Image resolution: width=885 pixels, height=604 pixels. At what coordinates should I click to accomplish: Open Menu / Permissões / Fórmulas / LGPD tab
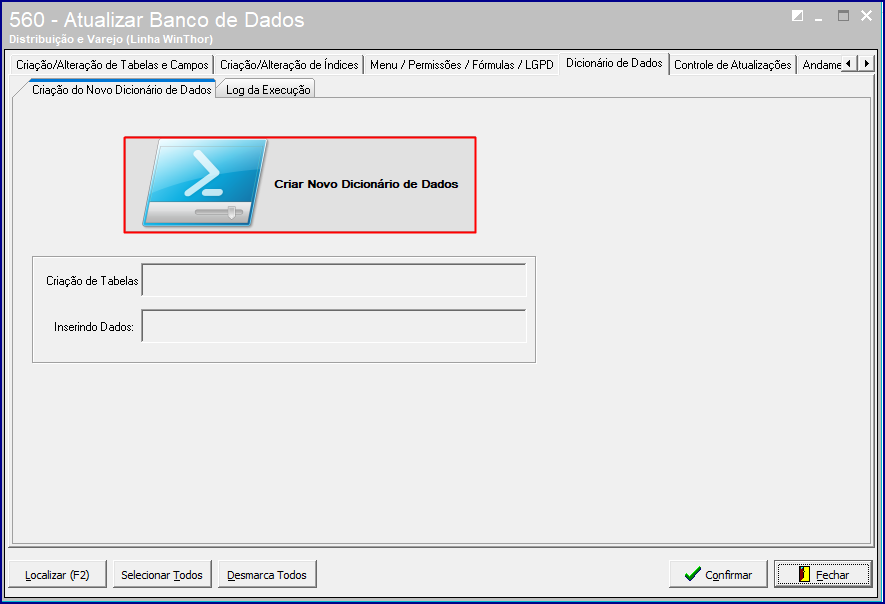point(462,65)
